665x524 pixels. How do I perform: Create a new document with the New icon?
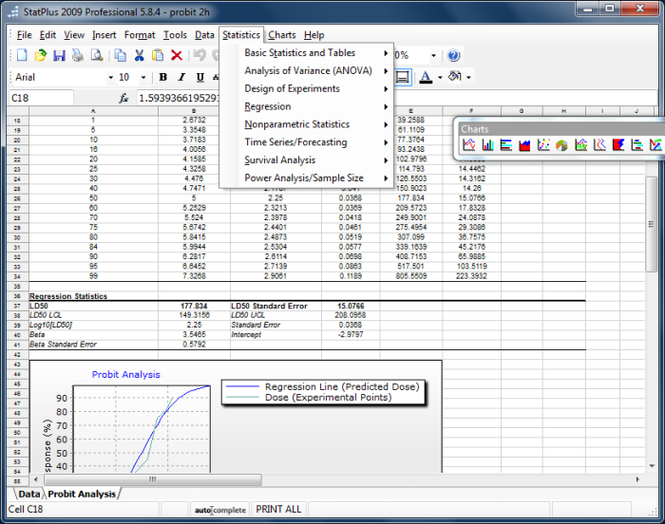pos(22,55)
